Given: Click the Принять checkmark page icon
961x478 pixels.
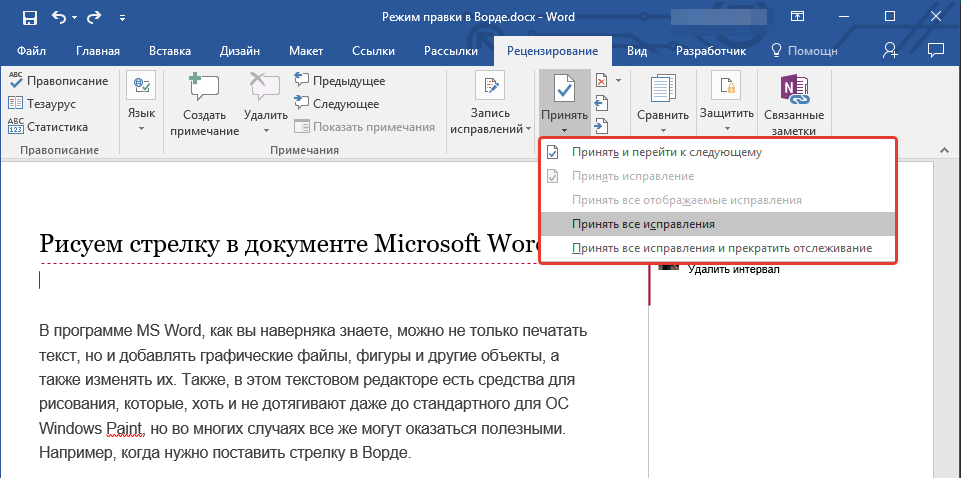Looking at the screenshot, I should (564, 88).
